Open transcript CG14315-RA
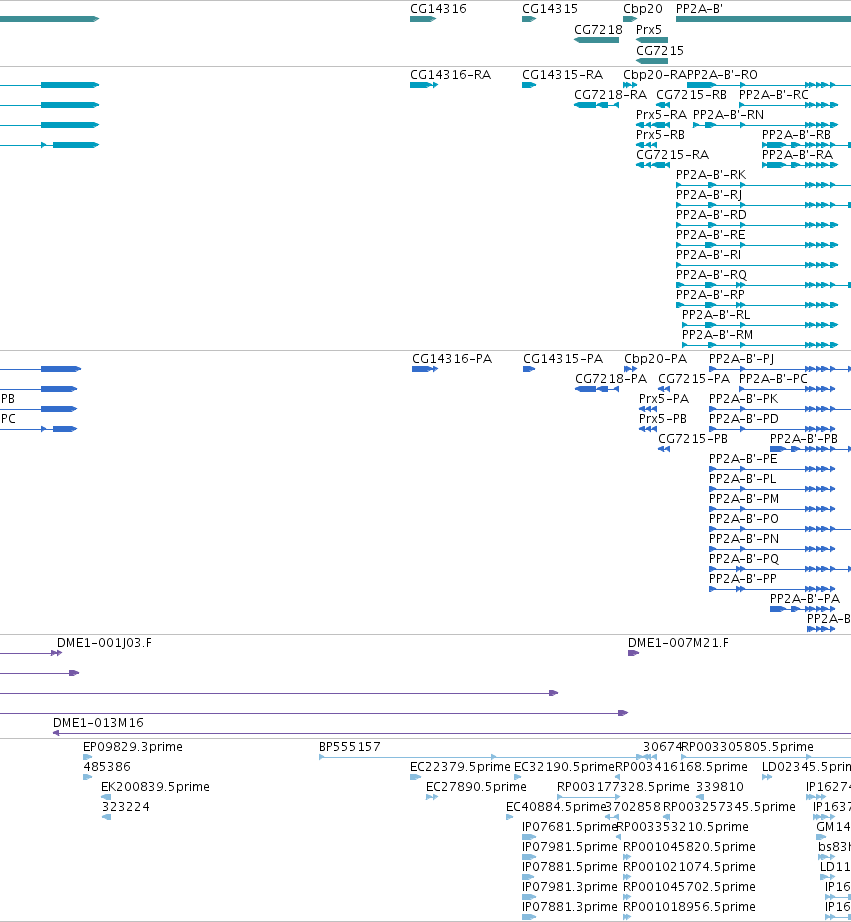 pyautogui.click(x=562, y=75)
